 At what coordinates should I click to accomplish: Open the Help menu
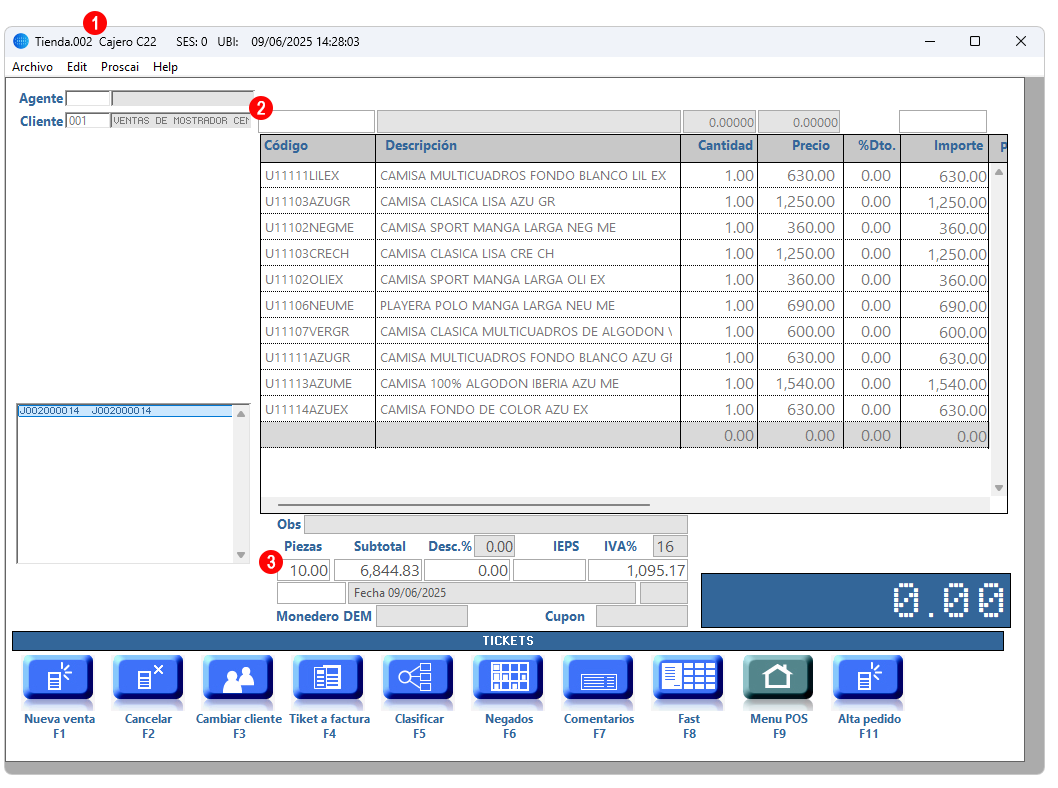pos(165,67)
